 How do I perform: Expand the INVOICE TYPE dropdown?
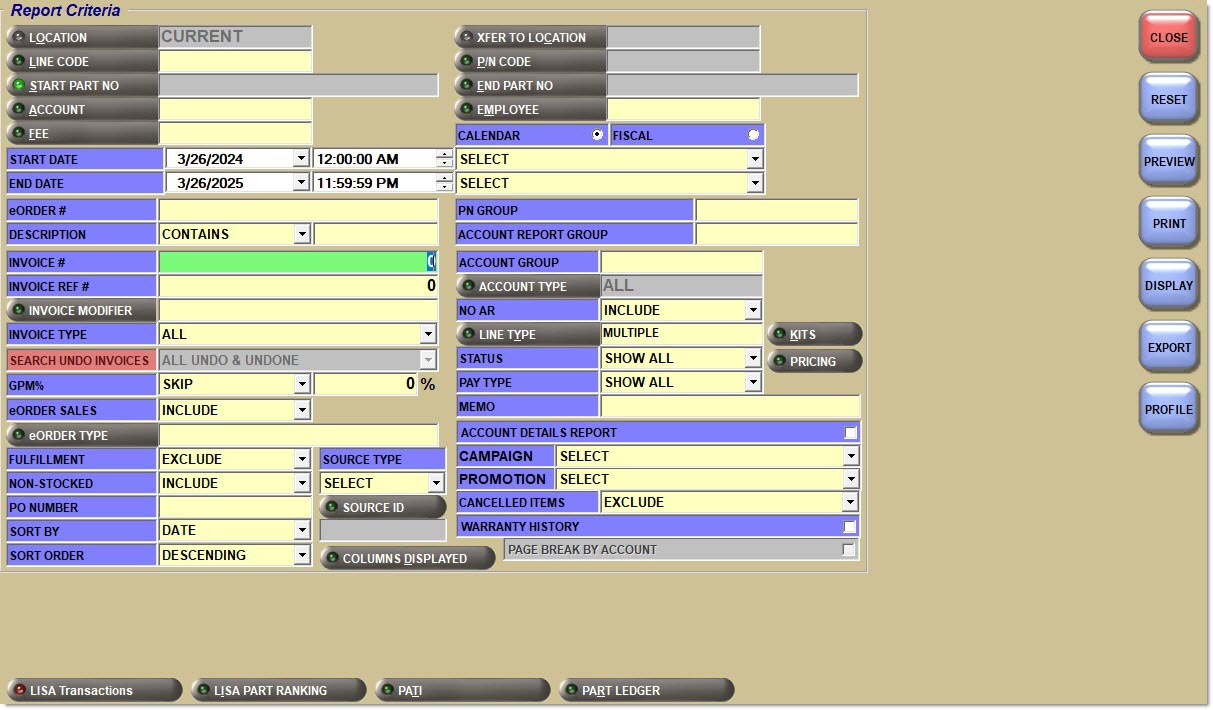428,335
